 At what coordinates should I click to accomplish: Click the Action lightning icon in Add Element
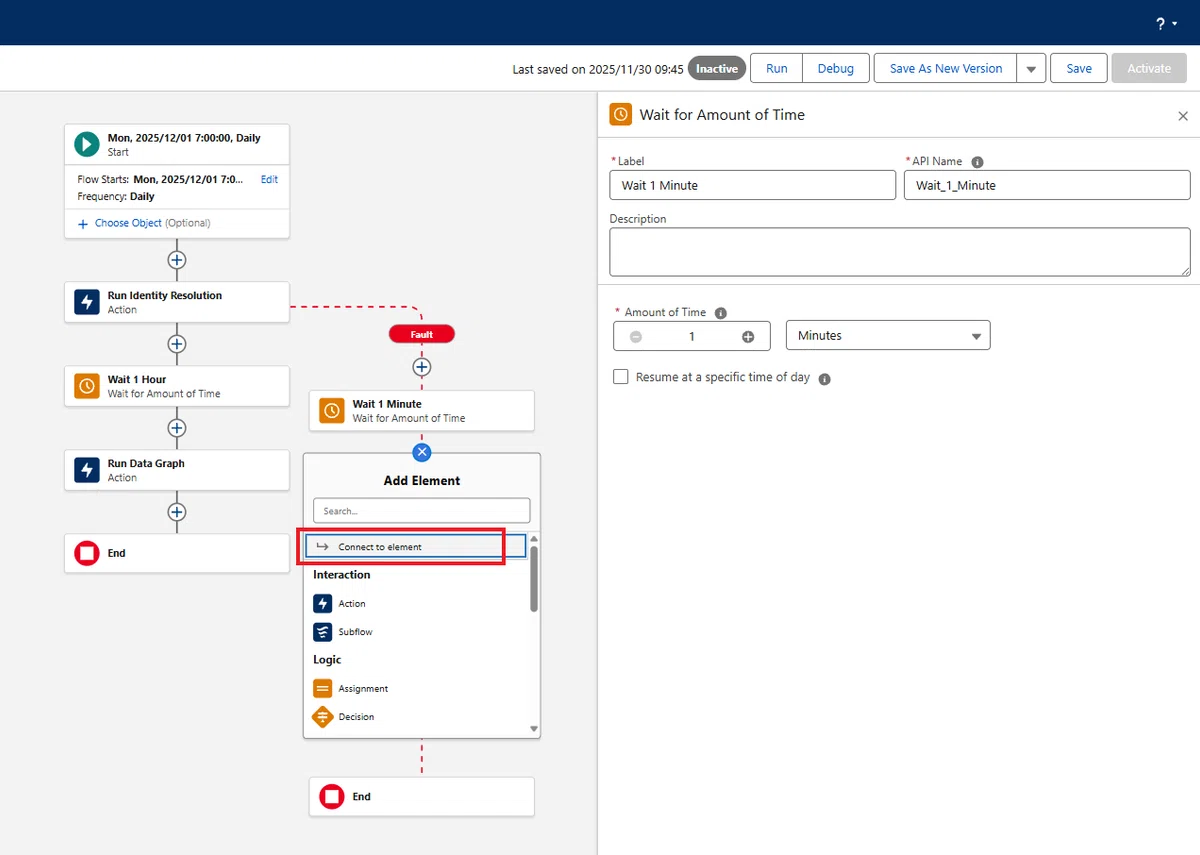(x=322, y=604)
